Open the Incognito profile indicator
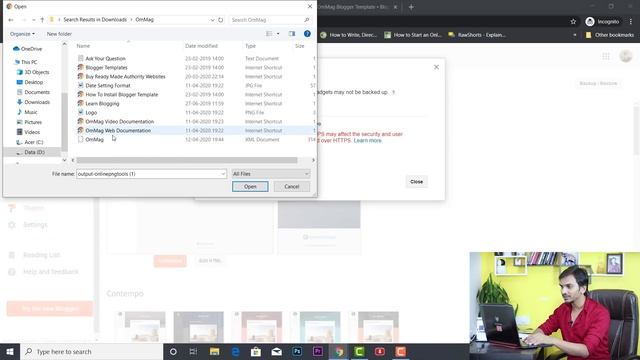 click(x=602, y=22)
